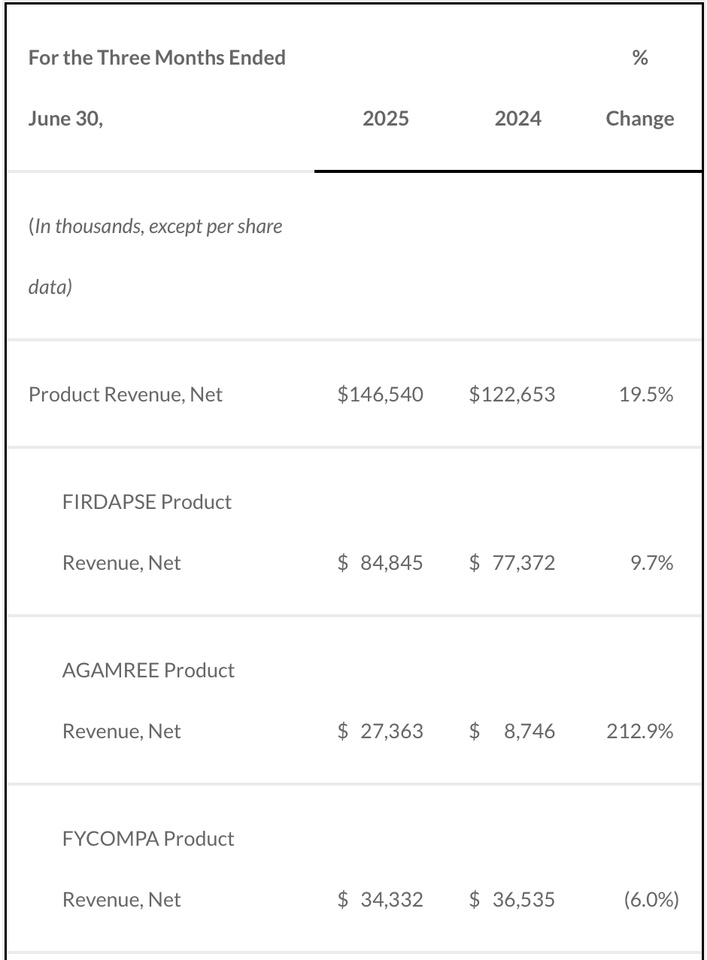The height and width of the screenshot is (960, 707).
Task: Select the $122,653 value cell
Action: [512, 394]
